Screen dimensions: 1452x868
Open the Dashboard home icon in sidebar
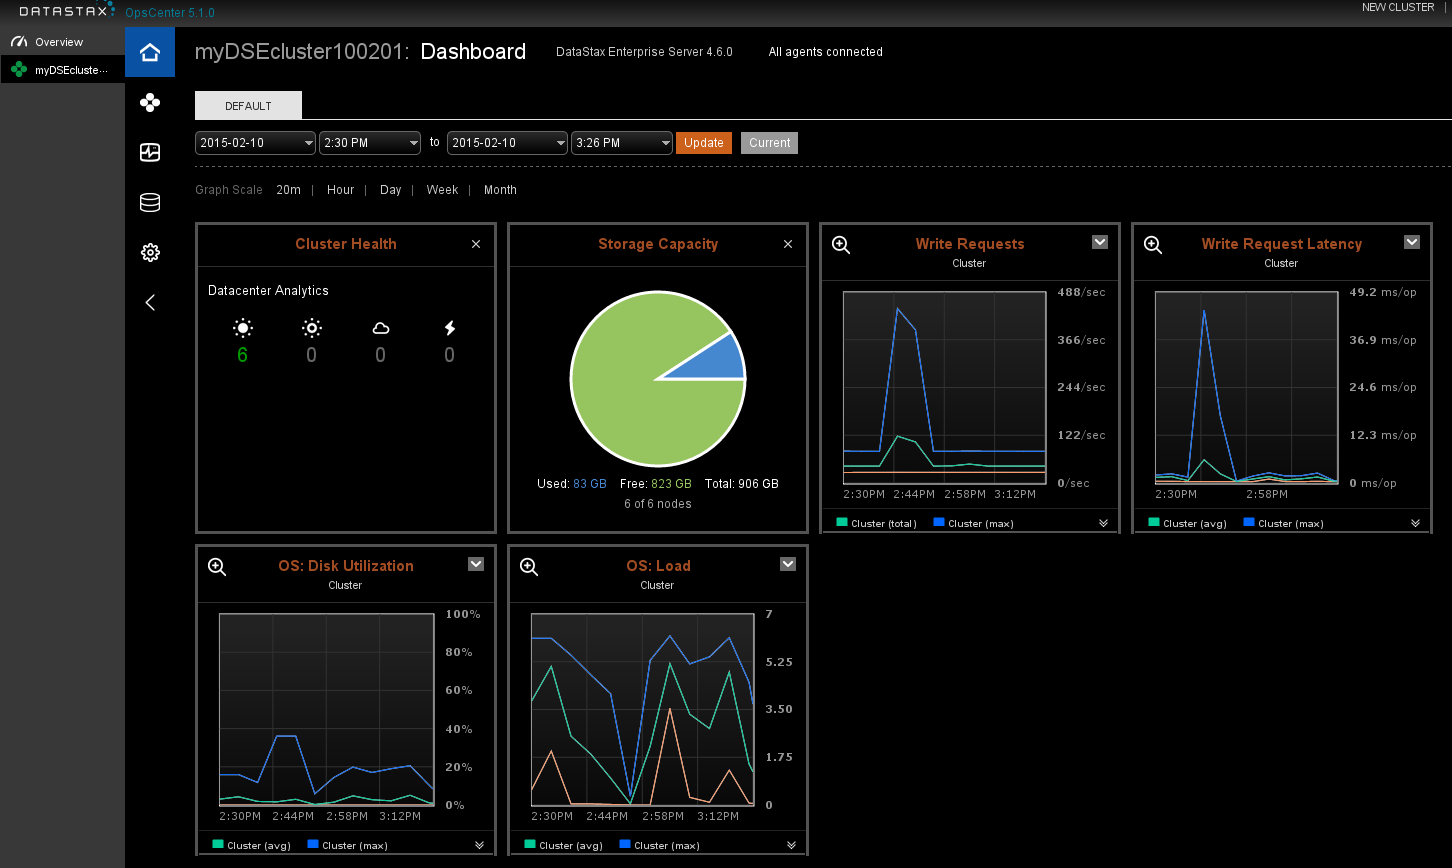[150, 52]
